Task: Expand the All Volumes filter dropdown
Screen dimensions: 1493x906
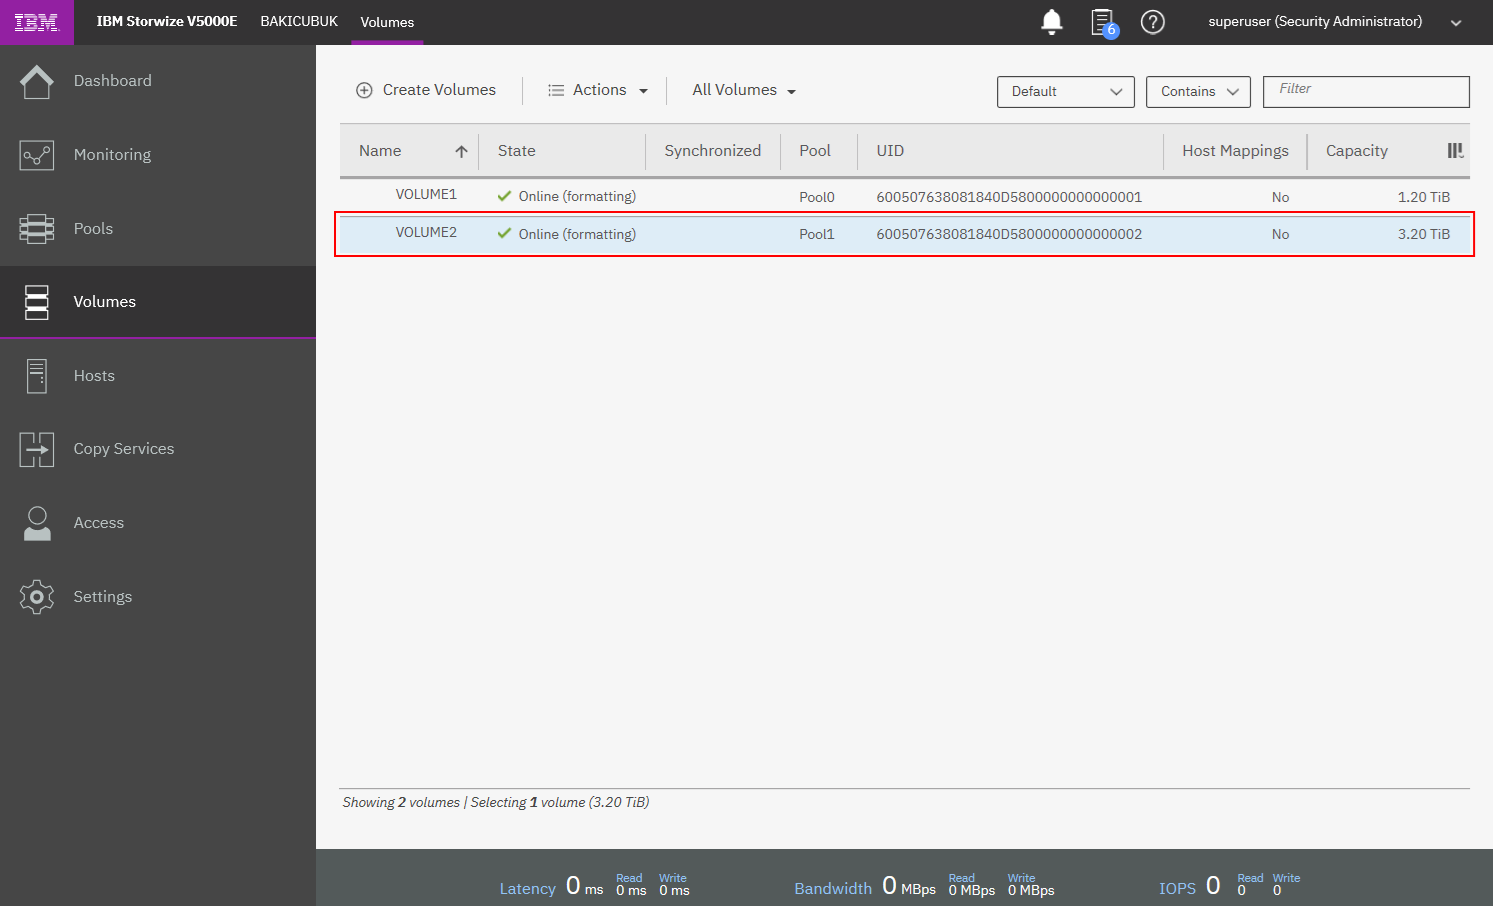Action: [x=743, y=90]
